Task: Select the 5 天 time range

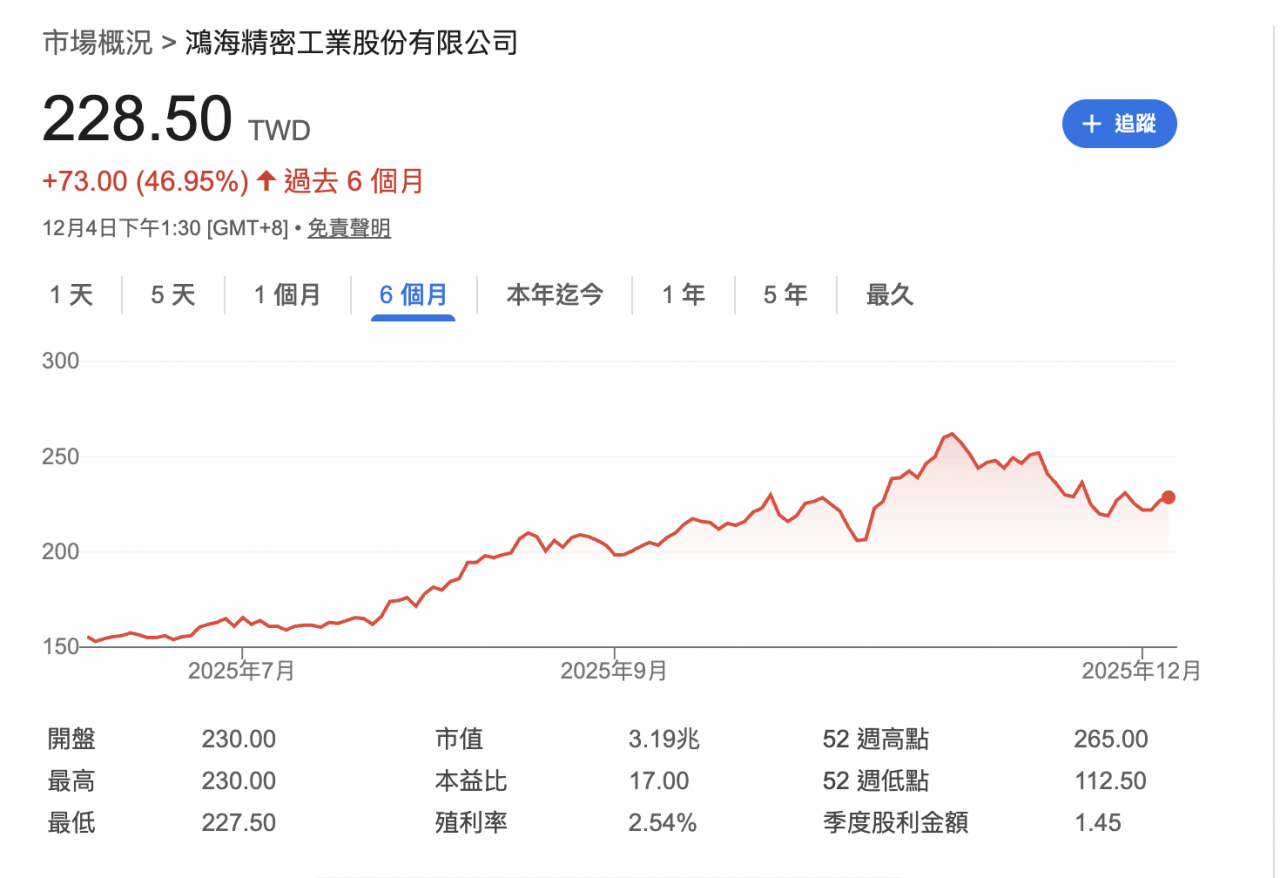Action: (173, 295)
